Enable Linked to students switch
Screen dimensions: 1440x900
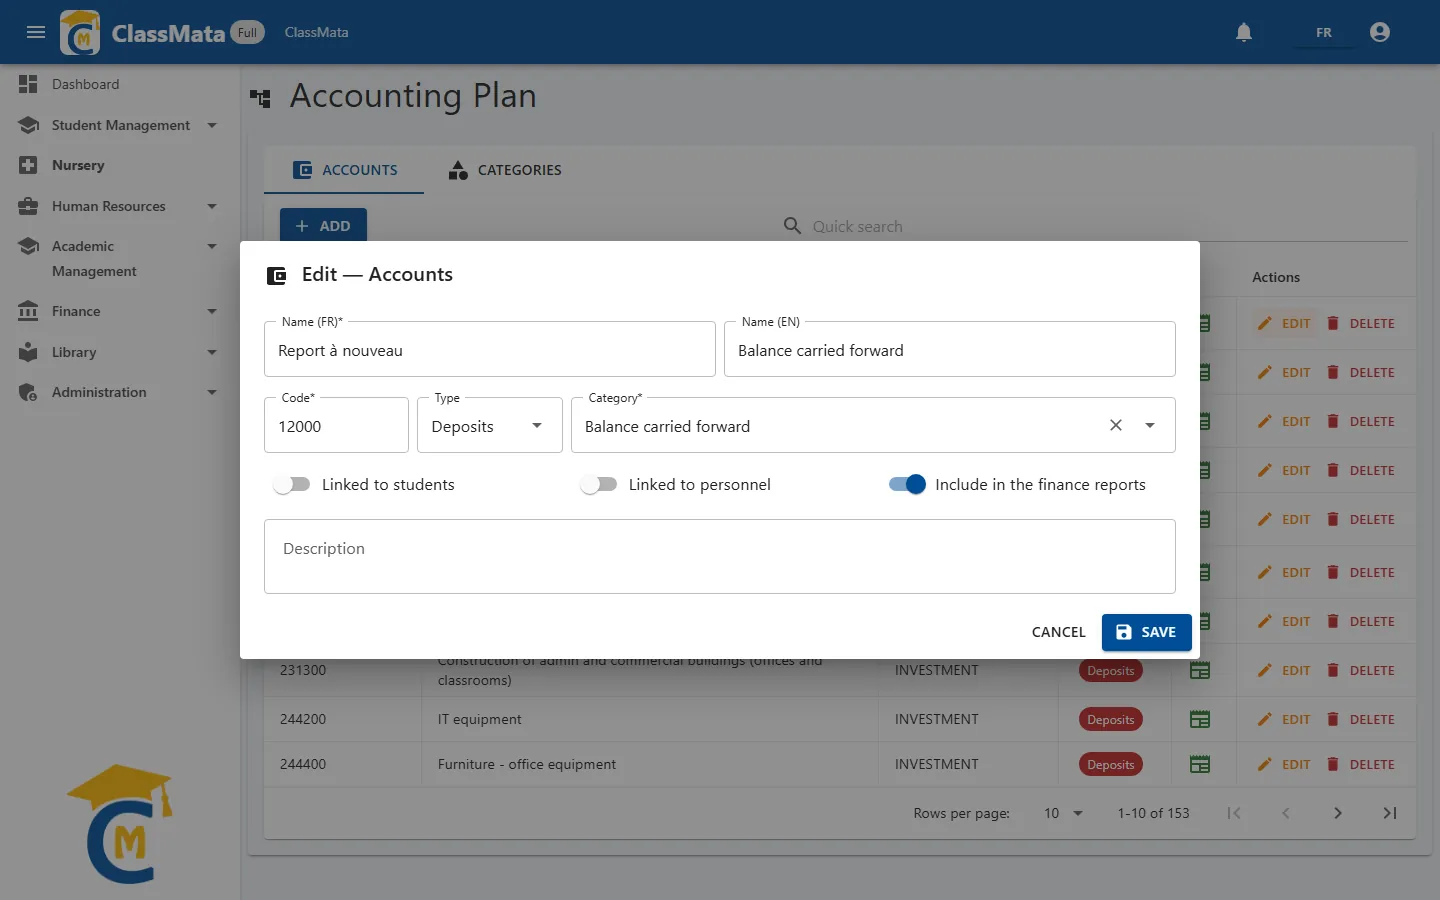pos(291,484)
